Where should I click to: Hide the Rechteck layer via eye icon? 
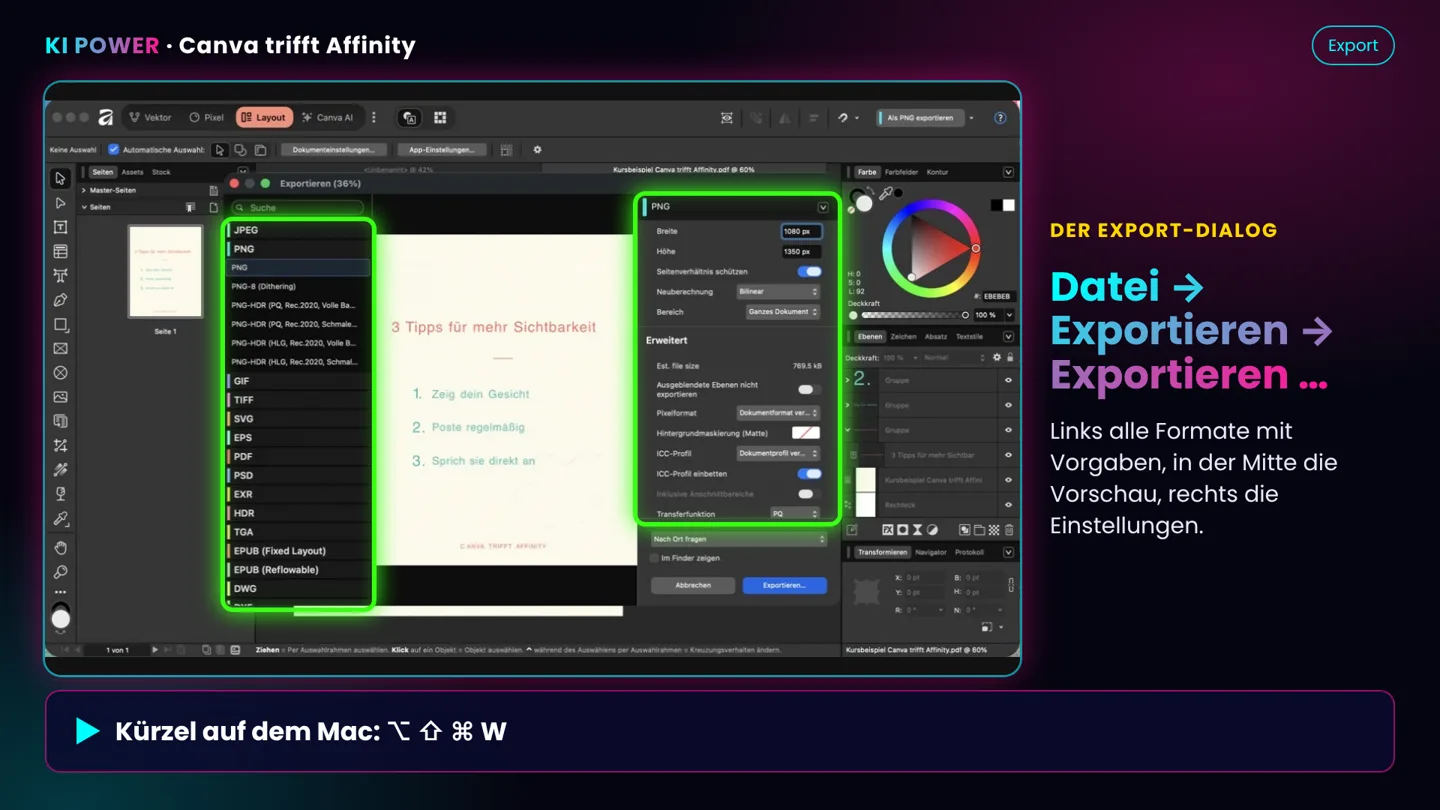point(1008,505)
